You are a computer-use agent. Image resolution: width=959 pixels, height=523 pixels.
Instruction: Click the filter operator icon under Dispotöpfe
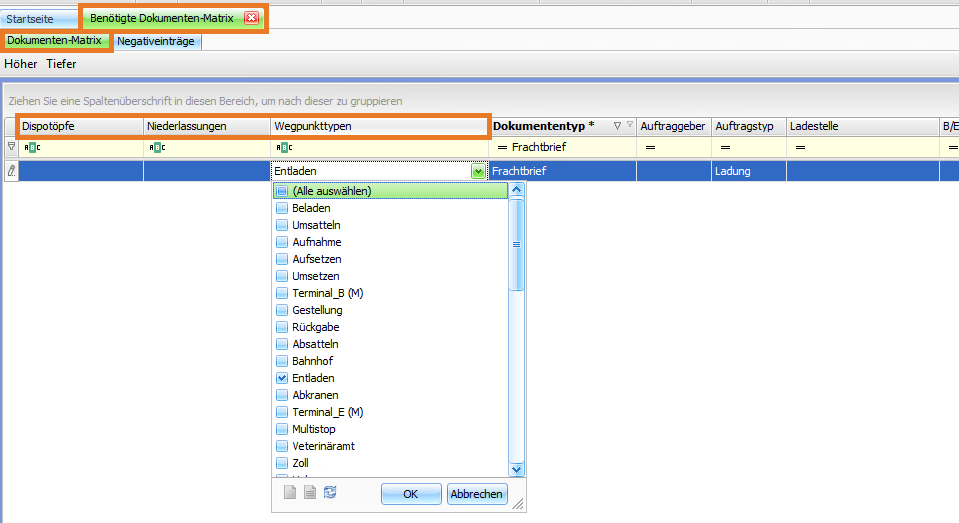(32, 148)
